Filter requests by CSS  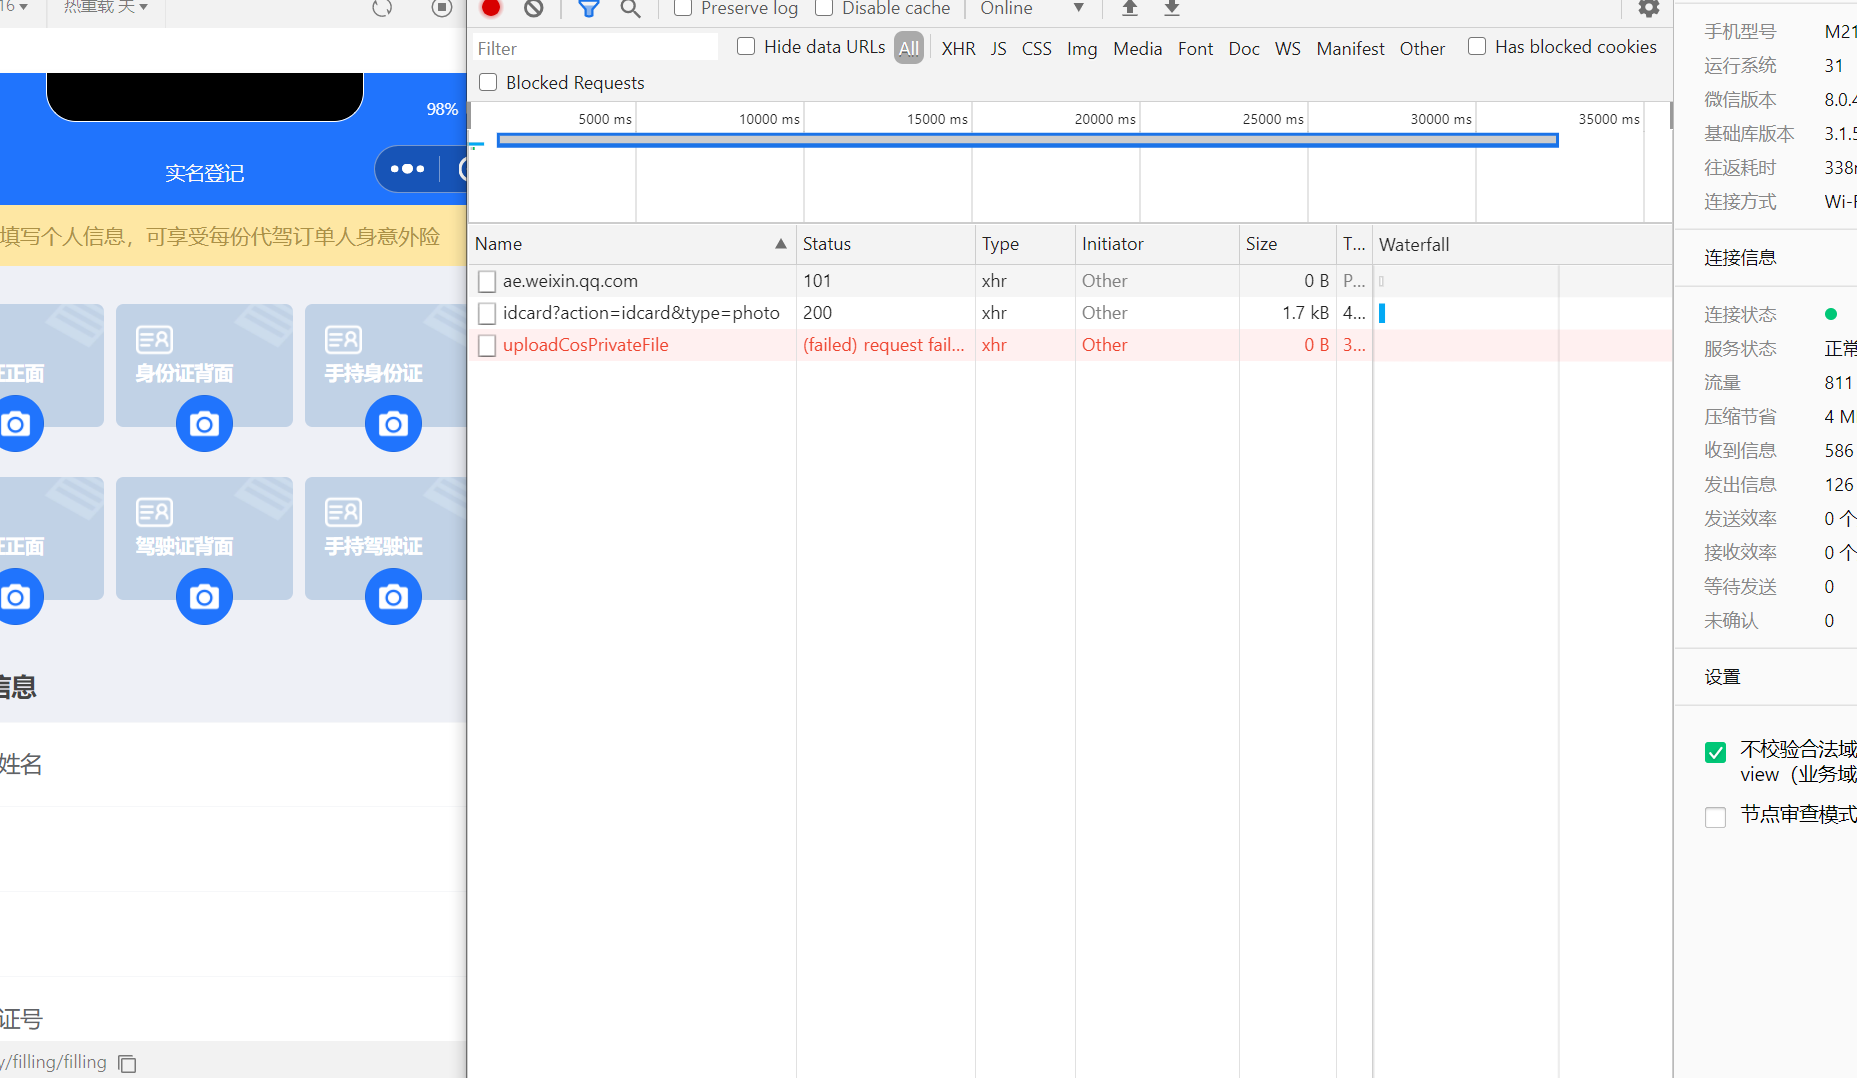(1036, 48)
